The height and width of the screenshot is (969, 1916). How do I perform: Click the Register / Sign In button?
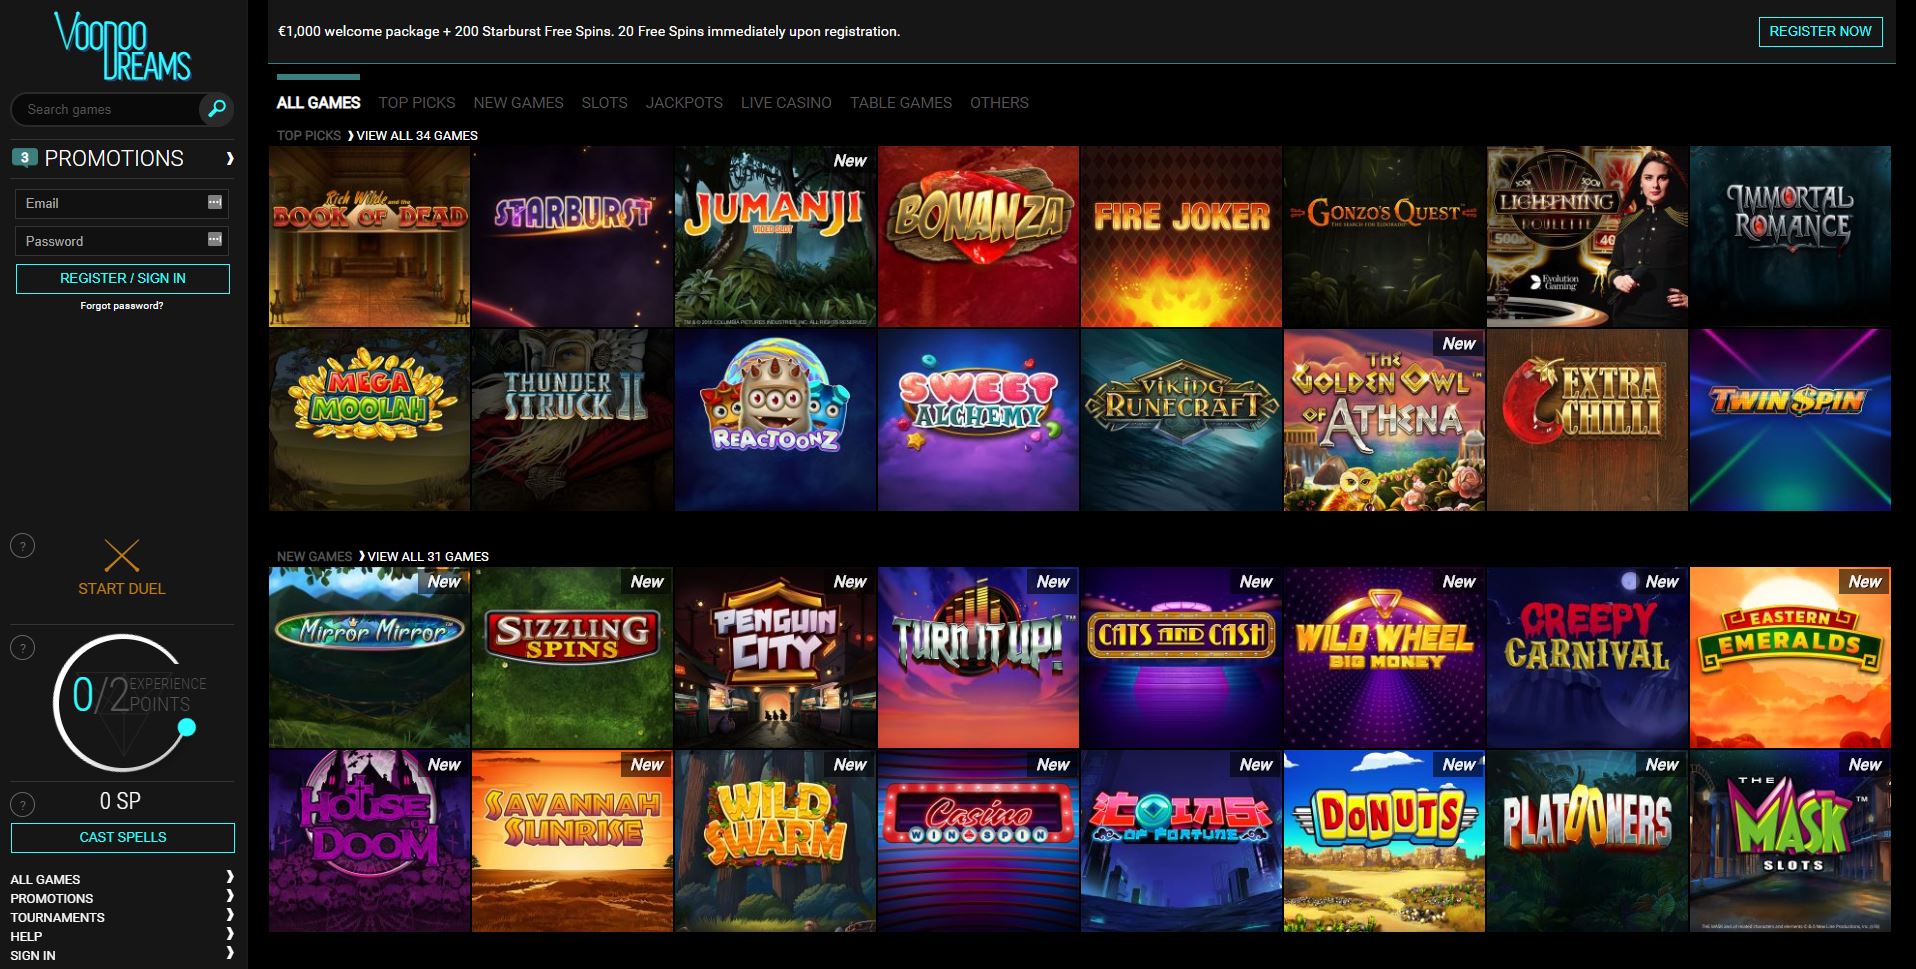[x=123, y=278]
